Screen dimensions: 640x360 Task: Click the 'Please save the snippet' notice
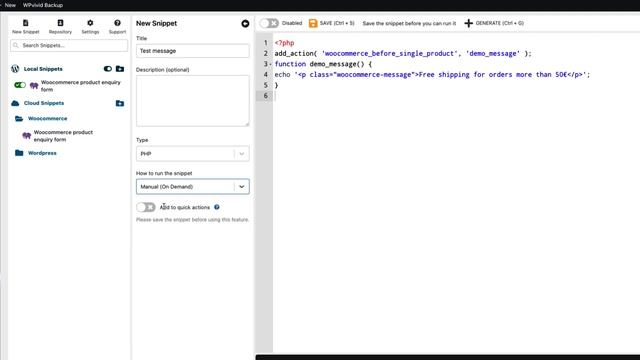tap(192, 220)
